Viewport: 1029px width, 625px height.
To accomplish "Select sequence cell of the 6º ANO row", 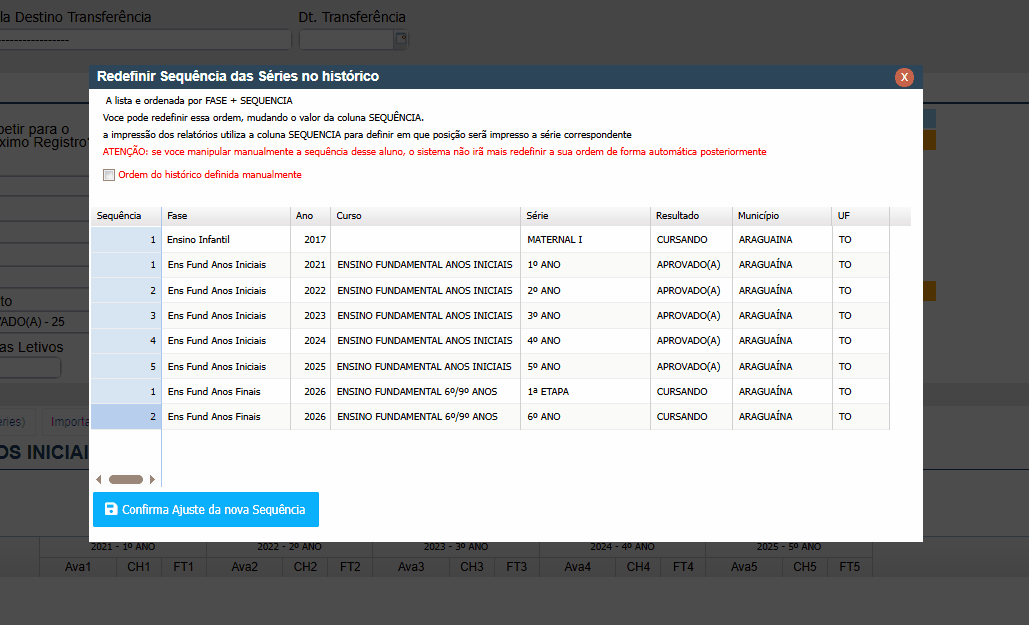I will [x=125, y=417].
